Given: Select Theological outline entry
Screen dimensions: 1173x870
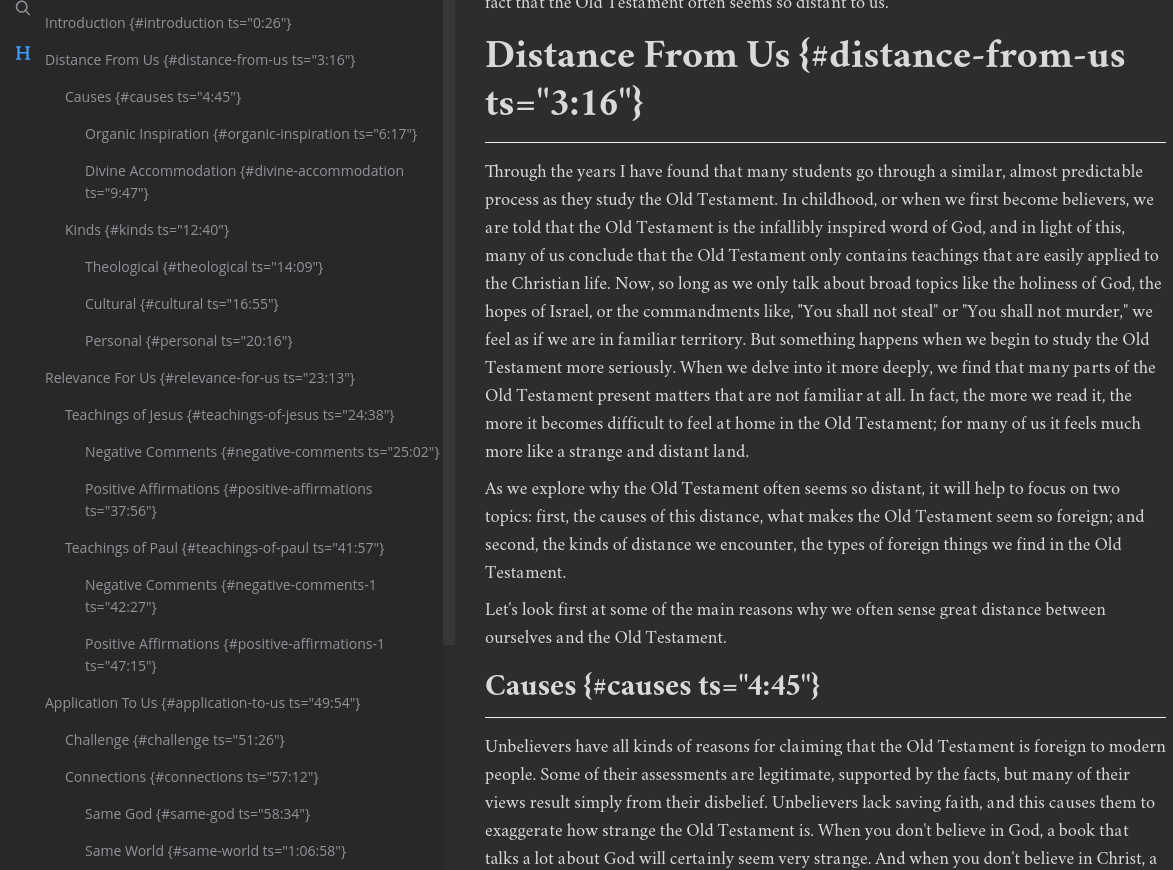Looking at the screenshot, I should (x=204, y=267).
